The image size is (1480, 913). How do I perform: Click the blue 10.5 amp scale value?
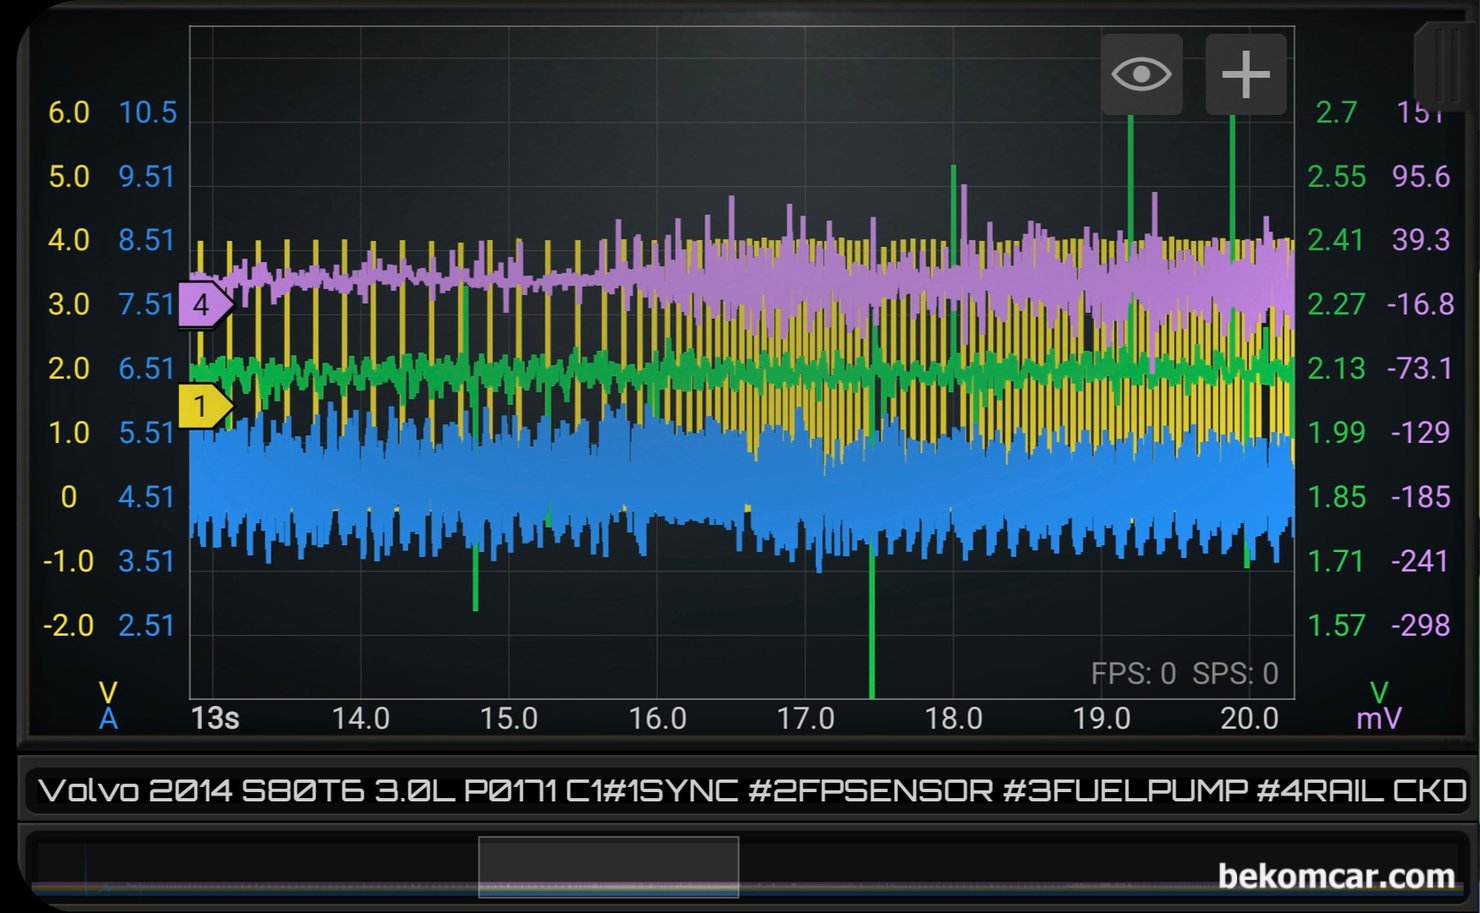[x=147, y=113]
